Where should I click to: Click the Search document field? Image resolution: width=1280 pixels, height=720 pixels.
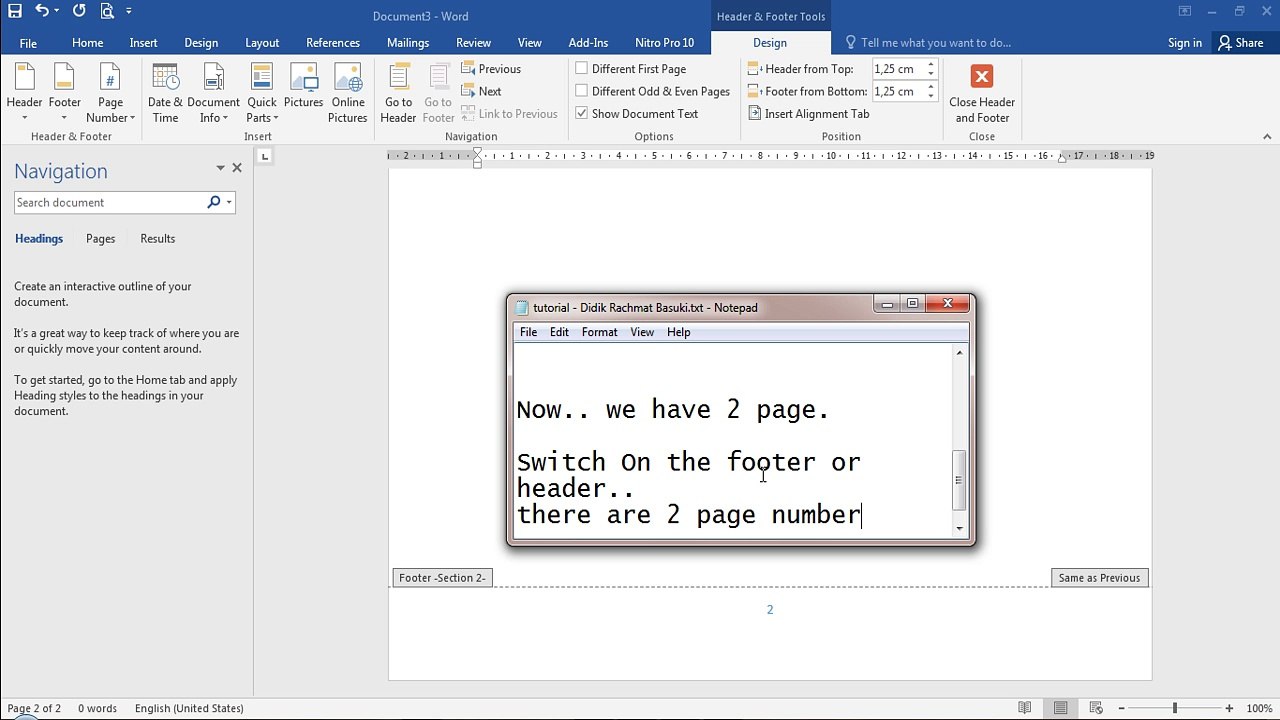(109, 202)
